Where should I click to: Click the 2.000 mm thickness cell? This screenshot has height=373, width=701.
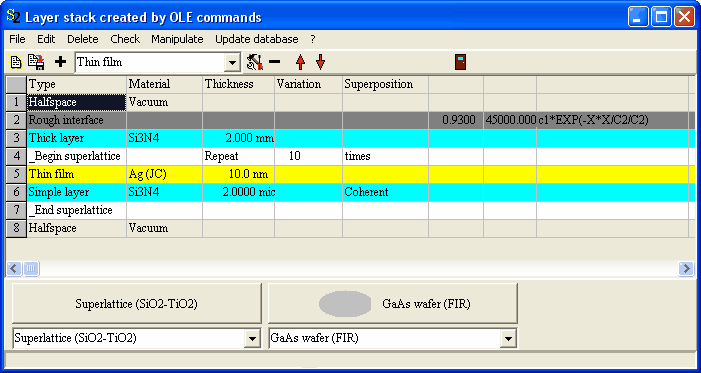[238, 138]
